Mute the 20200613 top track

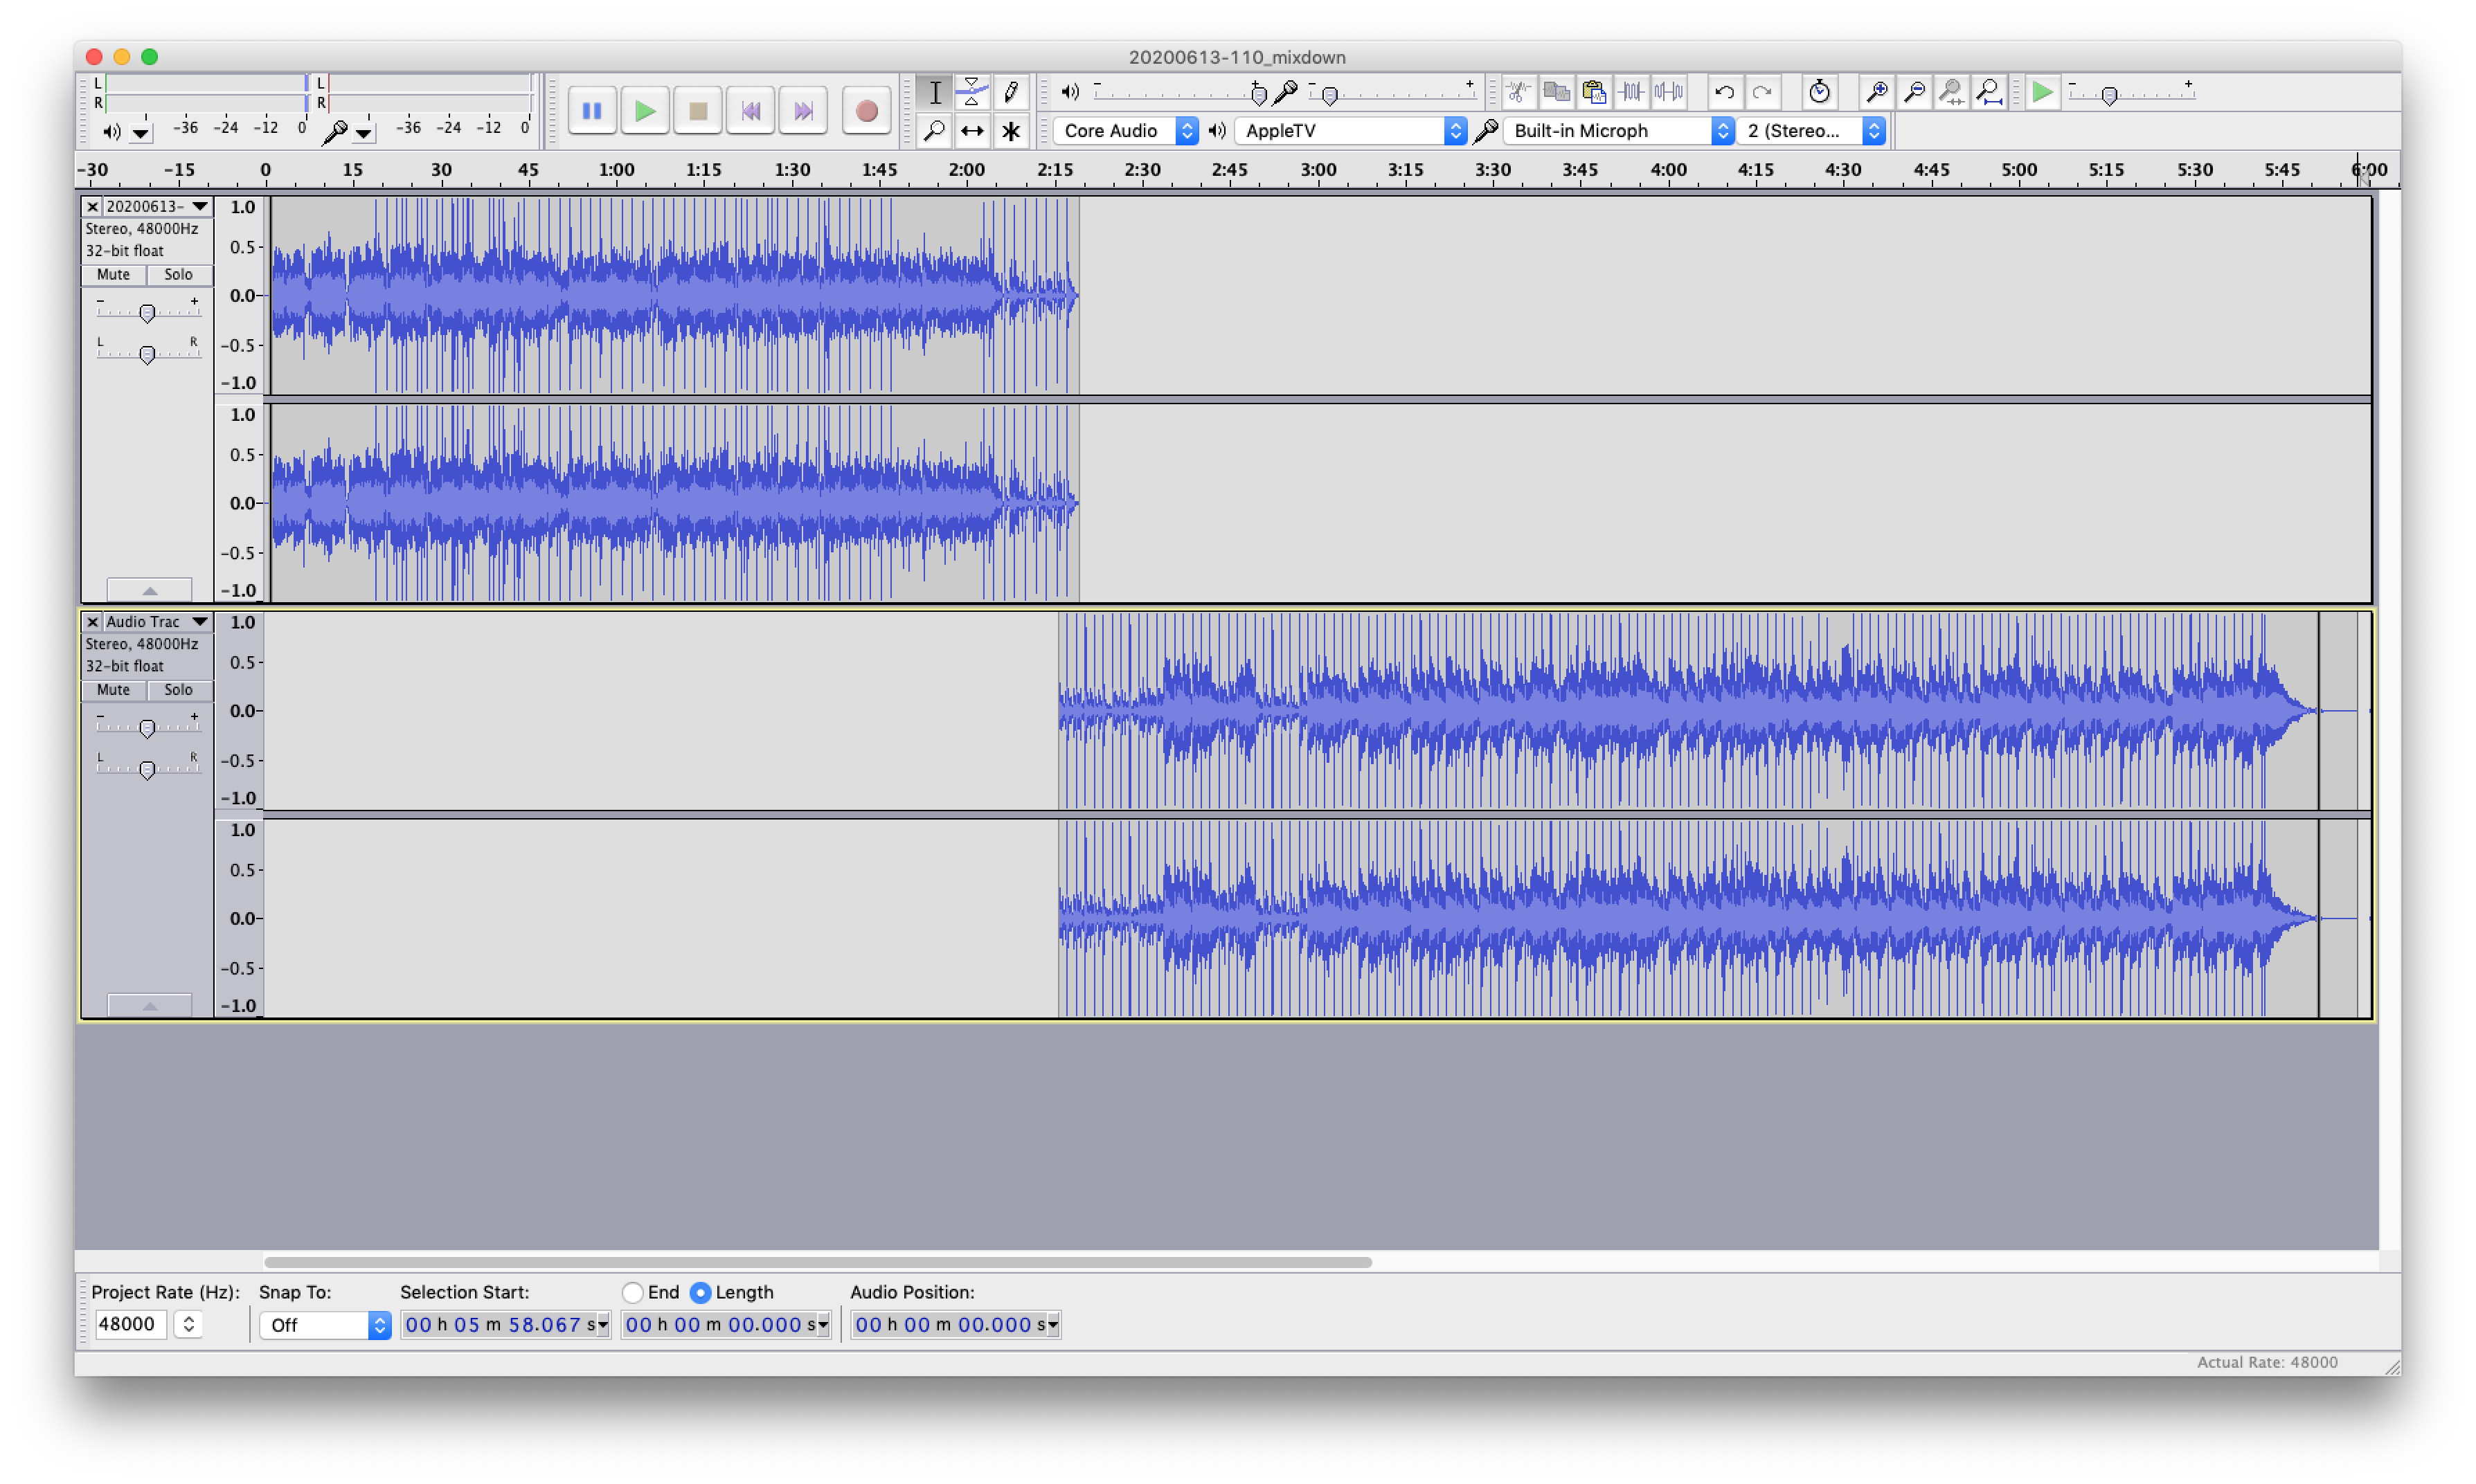click(x=113, y=274)
